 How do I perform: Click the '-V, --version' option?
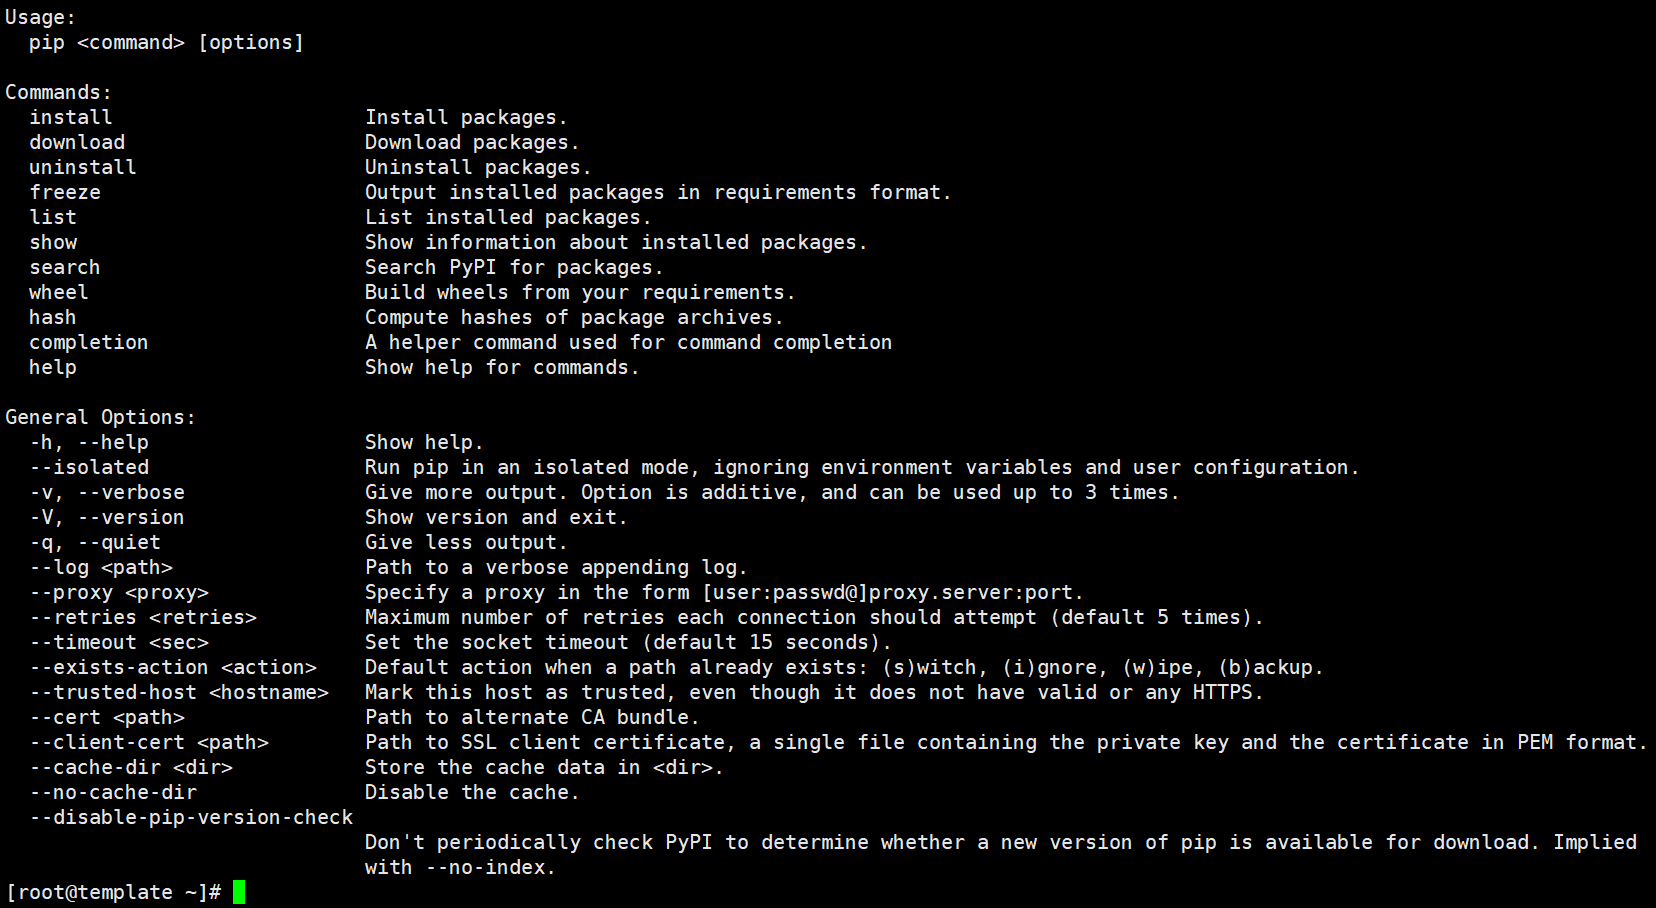[x=107, y=517]
